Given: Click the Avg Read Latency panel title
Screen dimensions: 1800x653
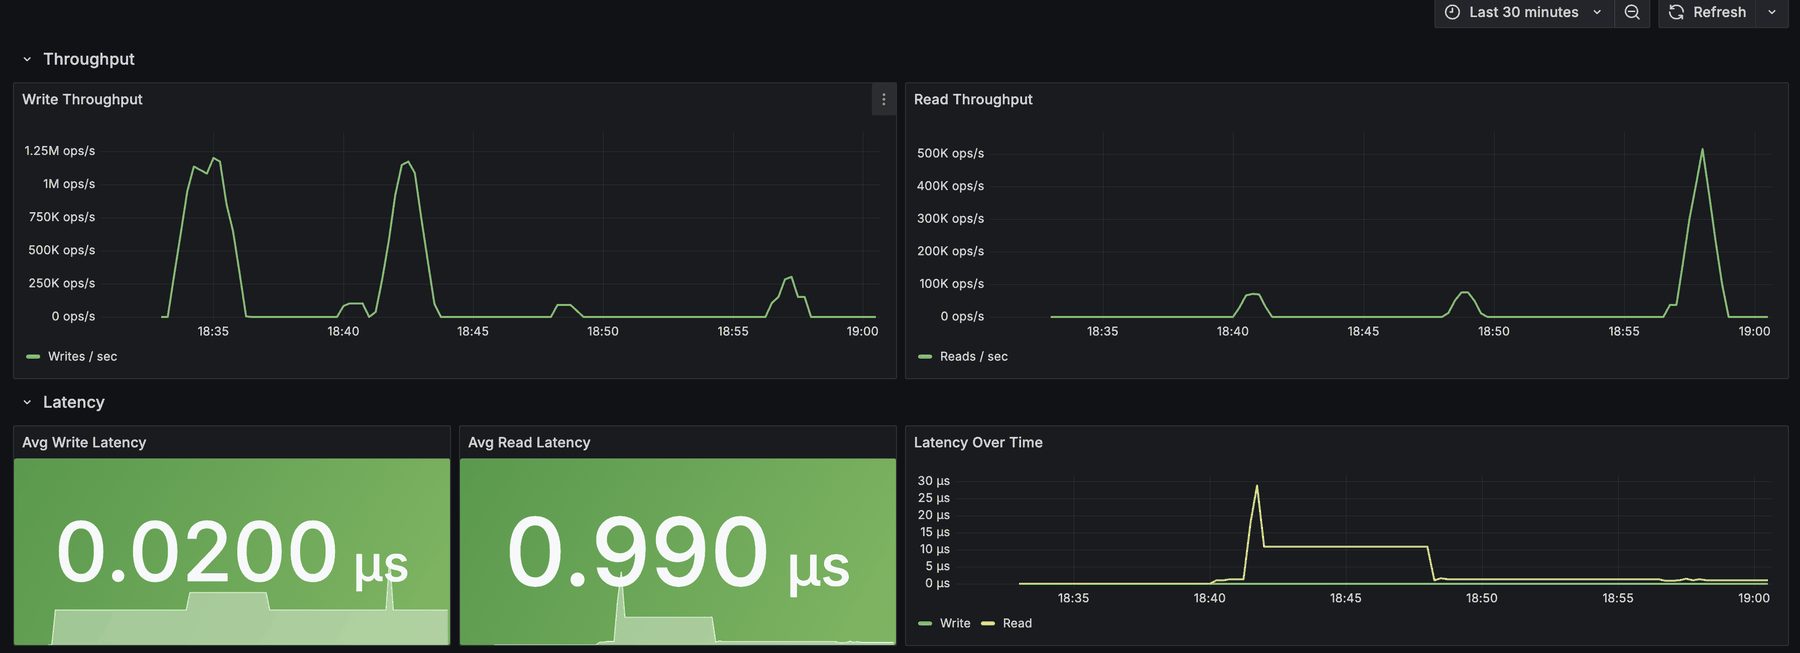Looking at the screenshot, I should pos(529,442).
